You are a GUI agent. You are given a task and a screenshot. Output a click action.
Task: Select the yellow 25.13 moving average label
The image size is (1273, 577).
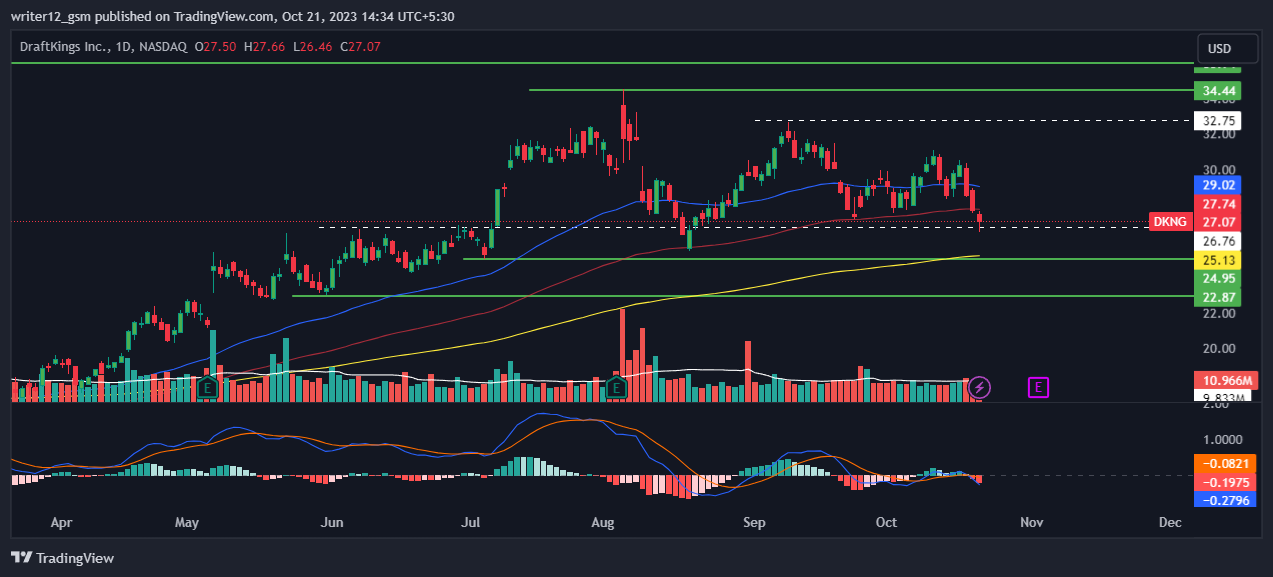click(1217, 259)
